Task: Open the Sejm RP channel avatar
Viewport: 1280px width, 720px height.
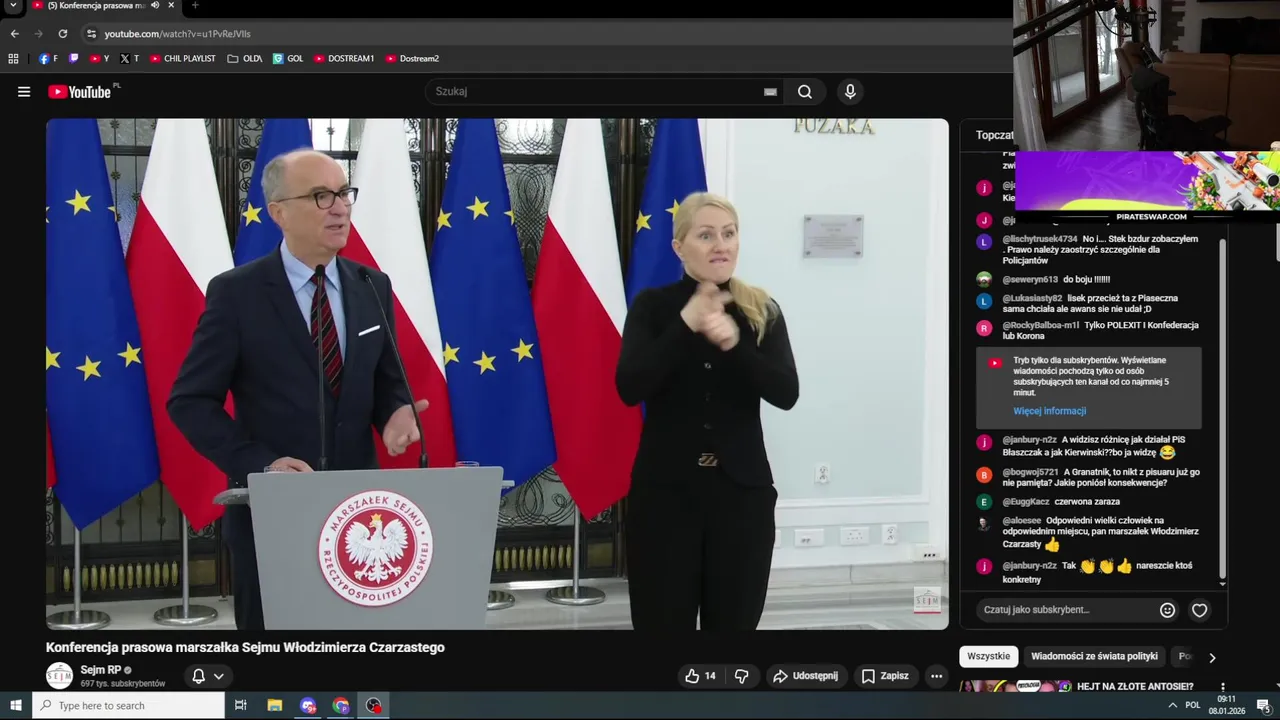Action: [60, 676]
